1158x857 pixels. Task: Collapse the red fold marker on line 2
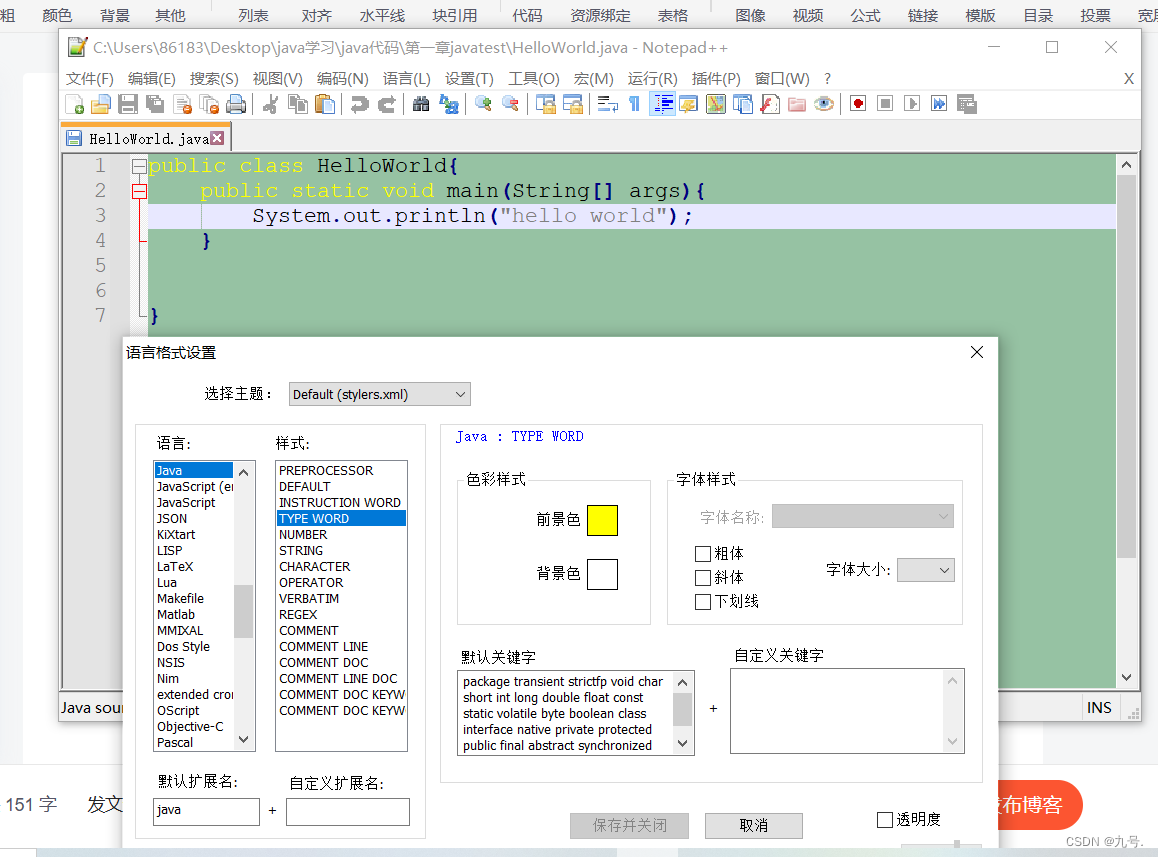pyautogui.click(x=139, y=192)
